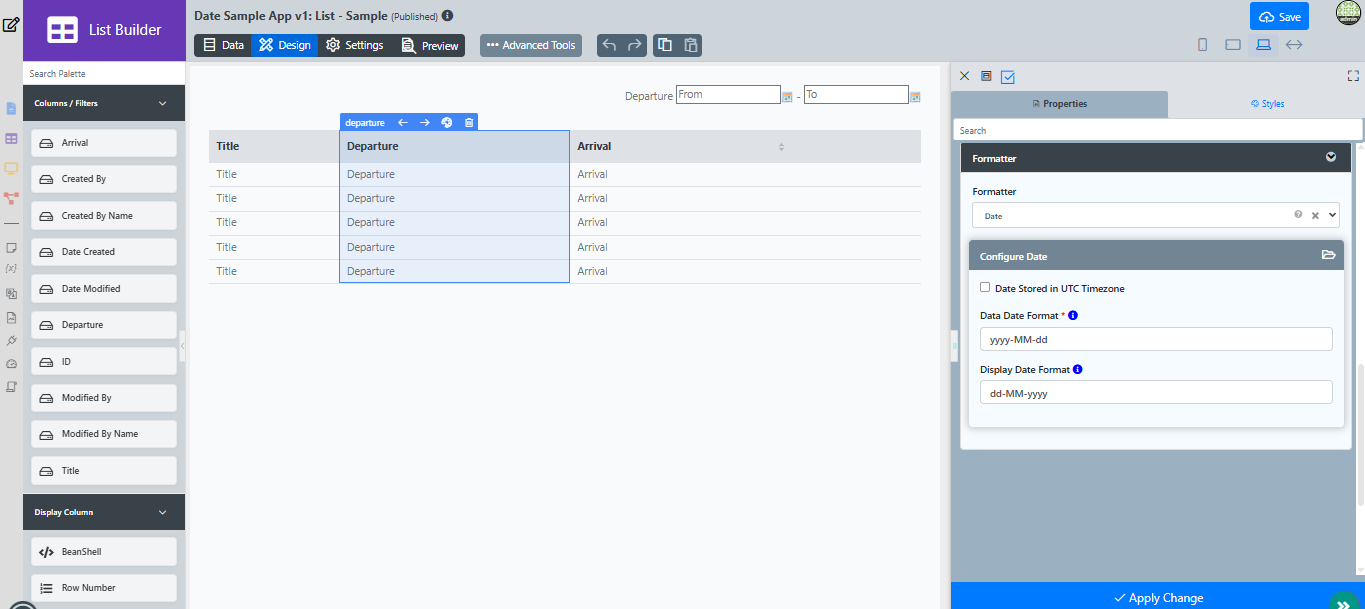Open the From date calendar picker
1365x609 pixels.
point(787,97)
